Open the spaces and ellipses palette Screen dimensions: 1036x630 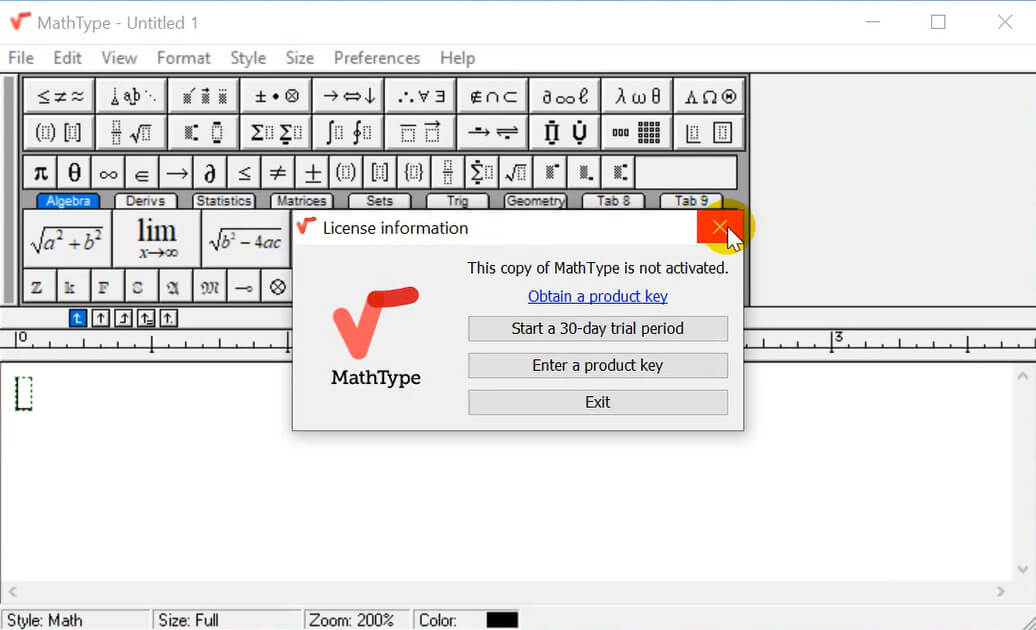pos(131,96)
